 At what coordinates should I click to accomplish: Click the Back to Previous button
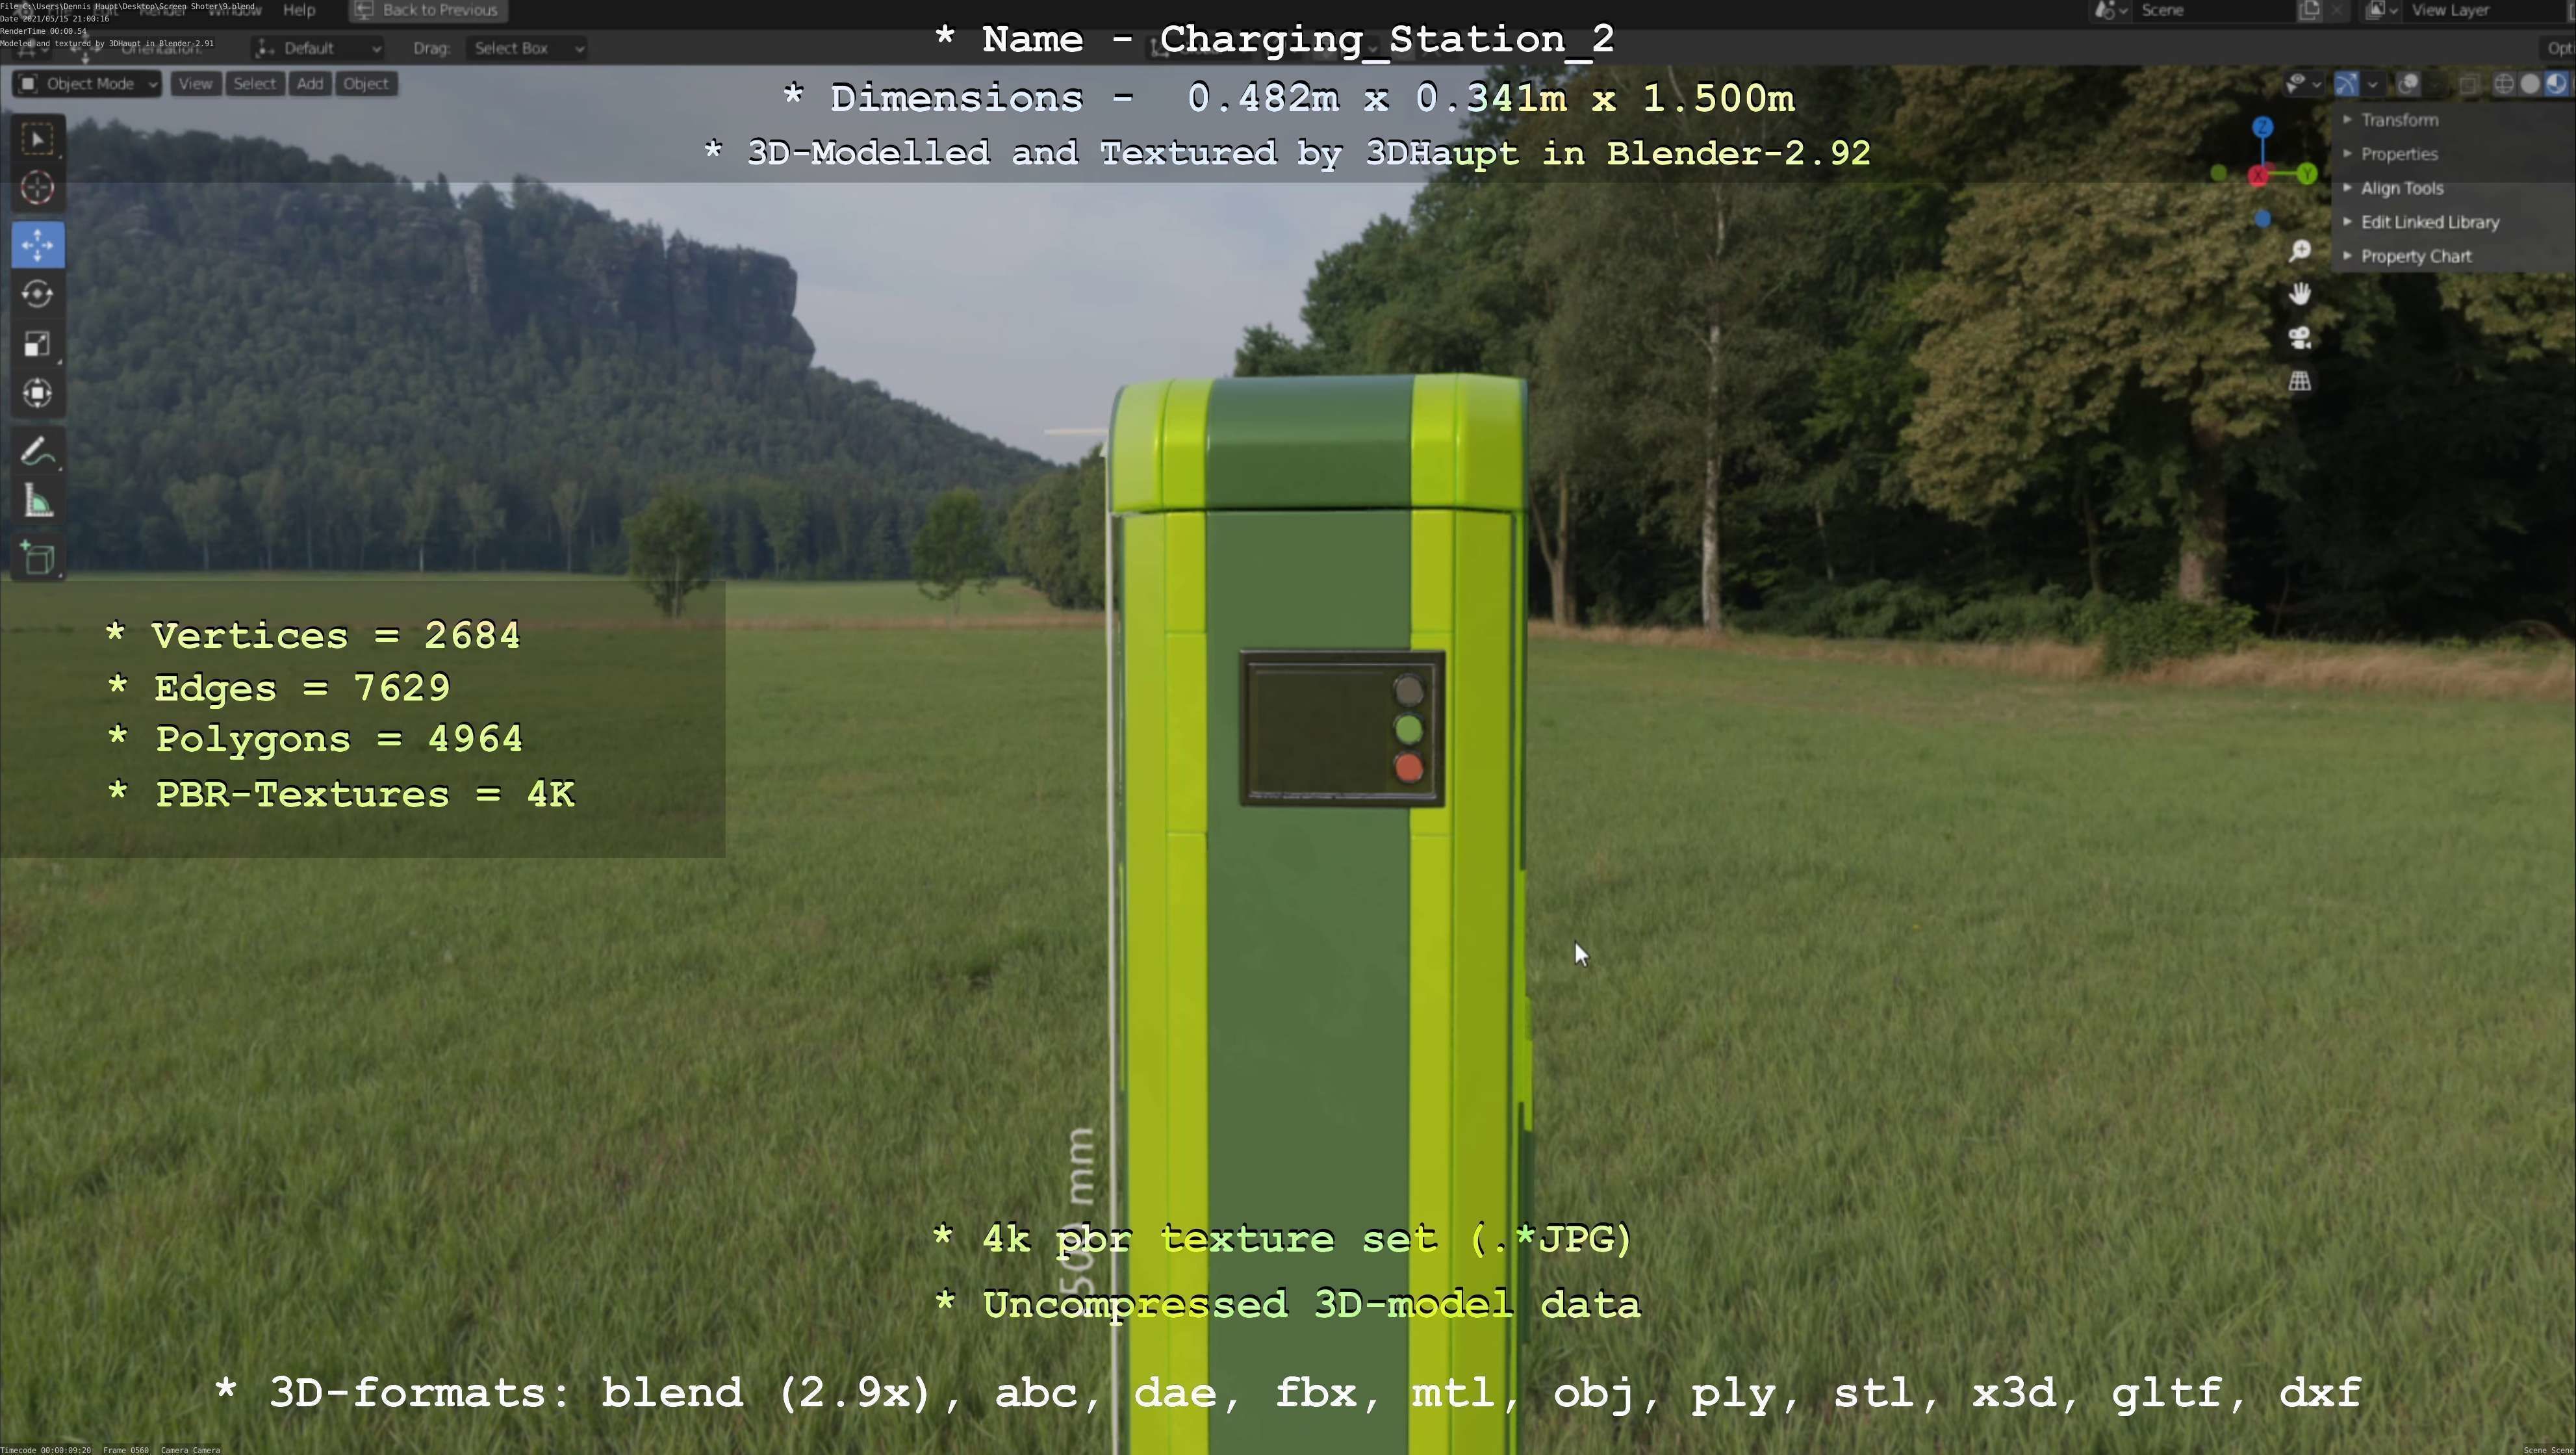pyautogui.click(x=428, y=10)
